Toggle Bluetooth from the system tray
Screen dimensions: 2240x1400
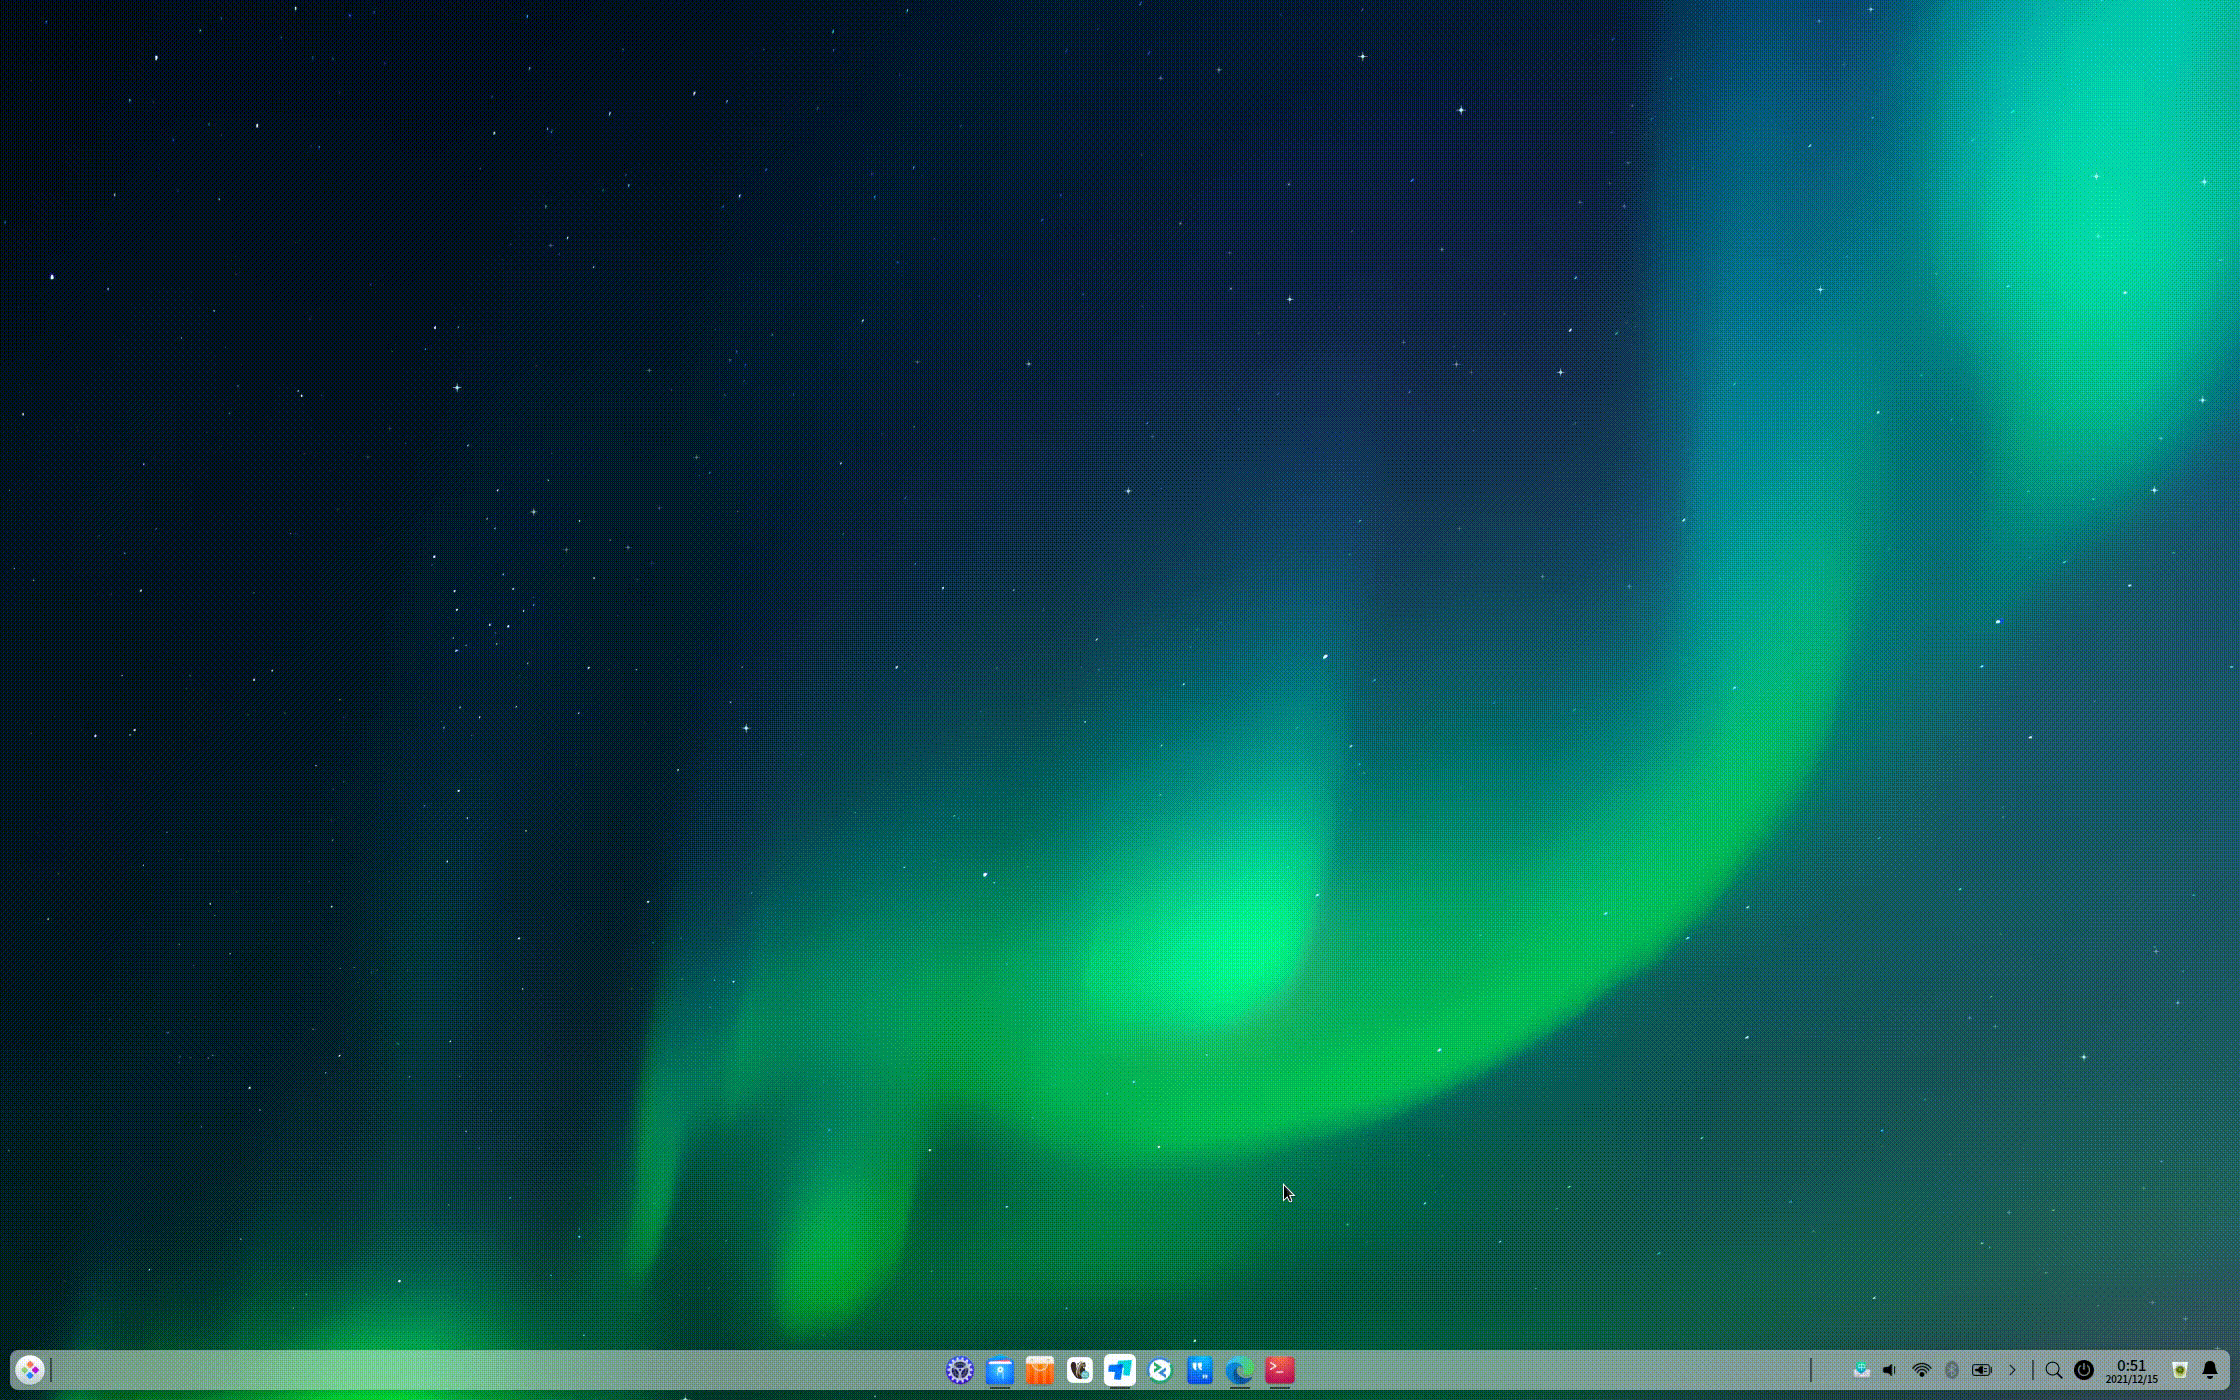(1952, 1370)
